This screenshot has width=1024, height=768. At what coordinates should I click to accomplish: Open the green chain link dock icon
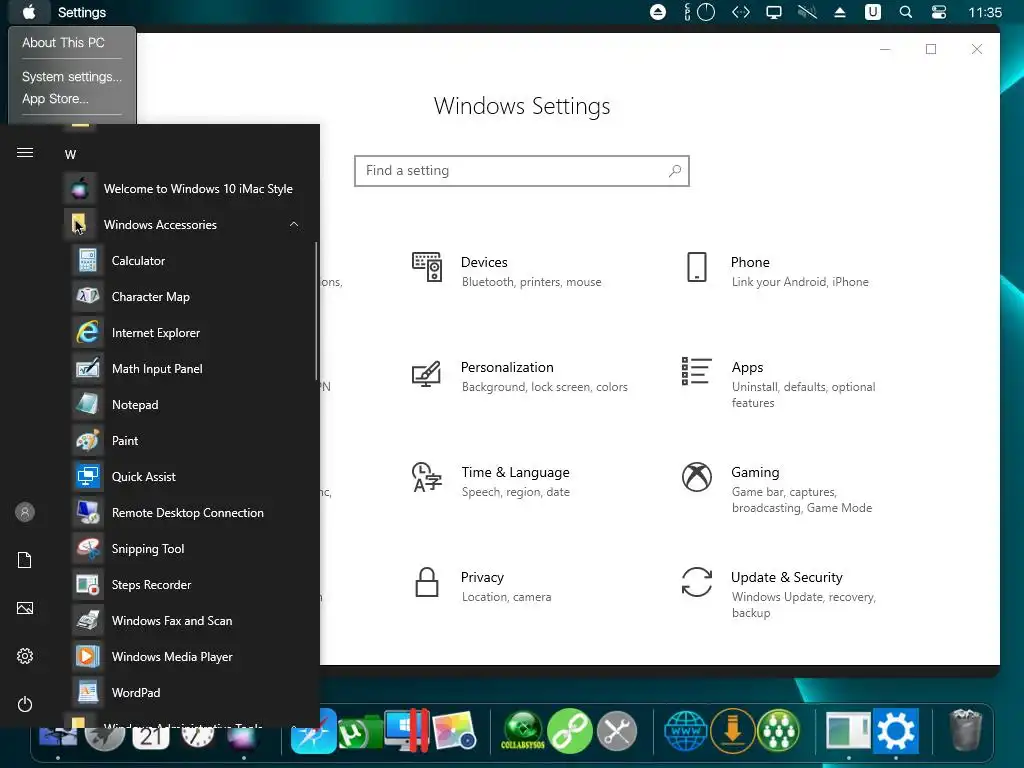coord(569,731)
